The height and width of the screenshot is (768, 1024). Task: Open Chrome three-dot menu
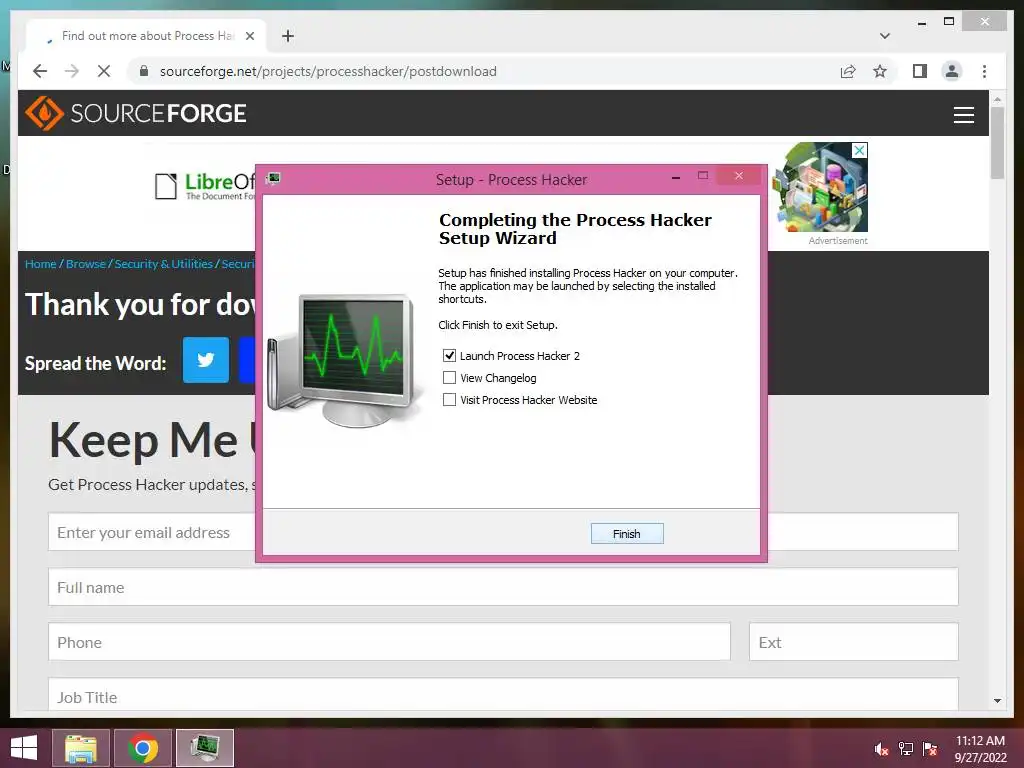coord(984,71)
